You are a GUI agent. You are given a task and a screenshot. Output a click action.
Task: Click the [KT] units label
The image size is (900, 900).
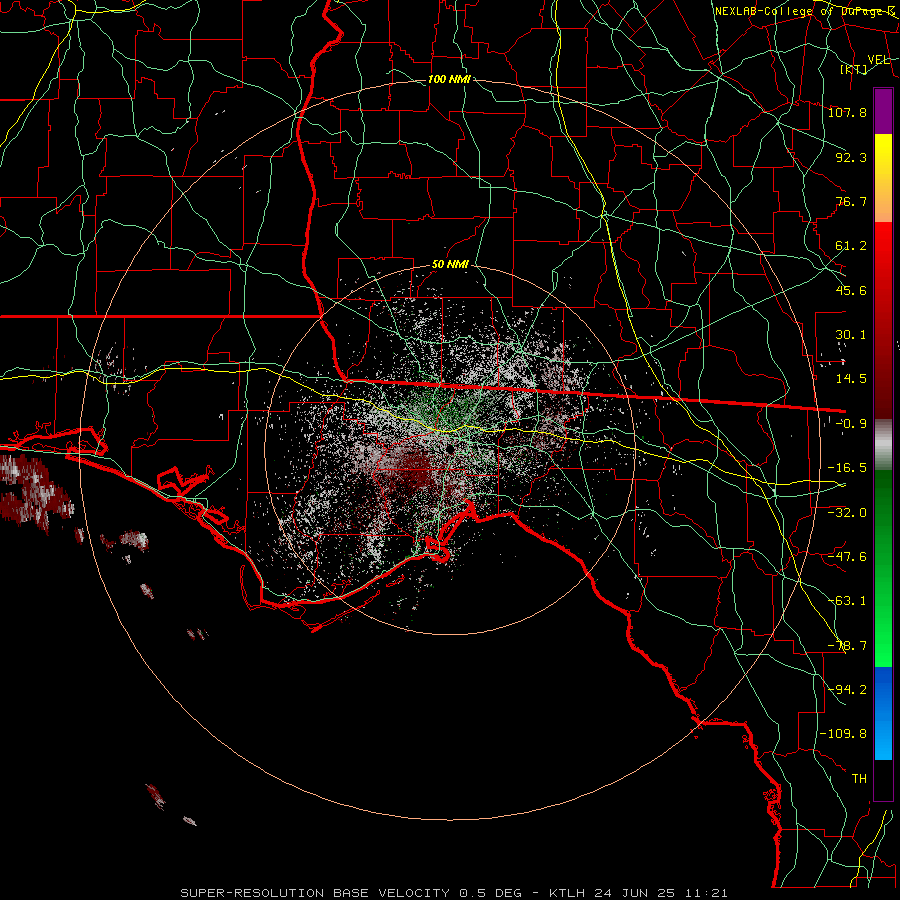tap(854, 69)
